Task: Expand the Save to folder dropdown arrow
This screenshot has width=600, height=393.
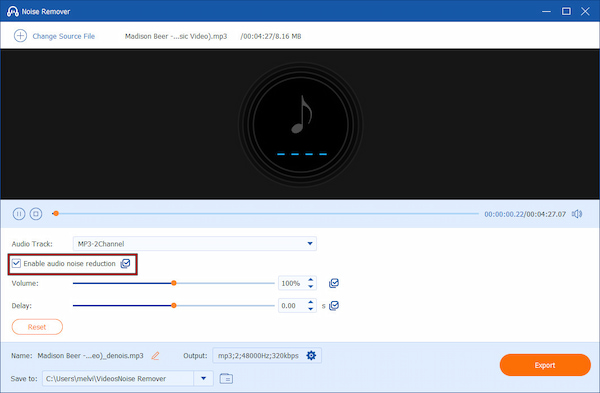Action: pos(204,378)
